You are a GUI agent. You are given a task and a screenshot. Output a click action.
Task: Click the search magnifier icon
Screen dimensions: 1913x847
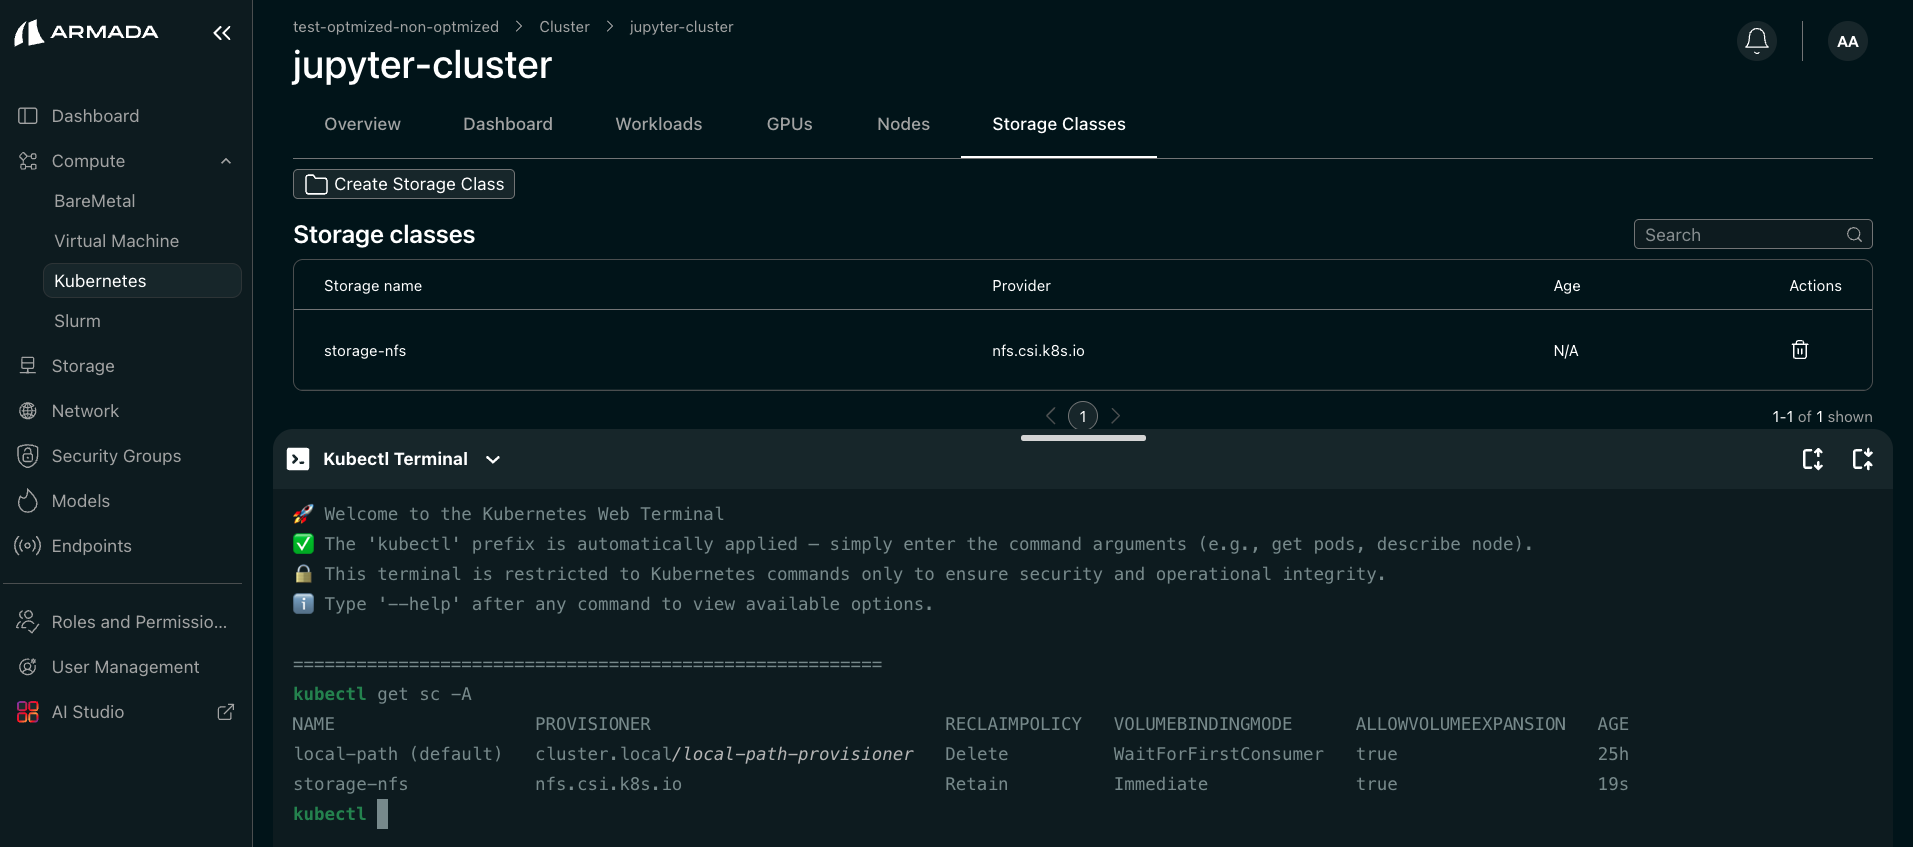[x=1854, y=235]
